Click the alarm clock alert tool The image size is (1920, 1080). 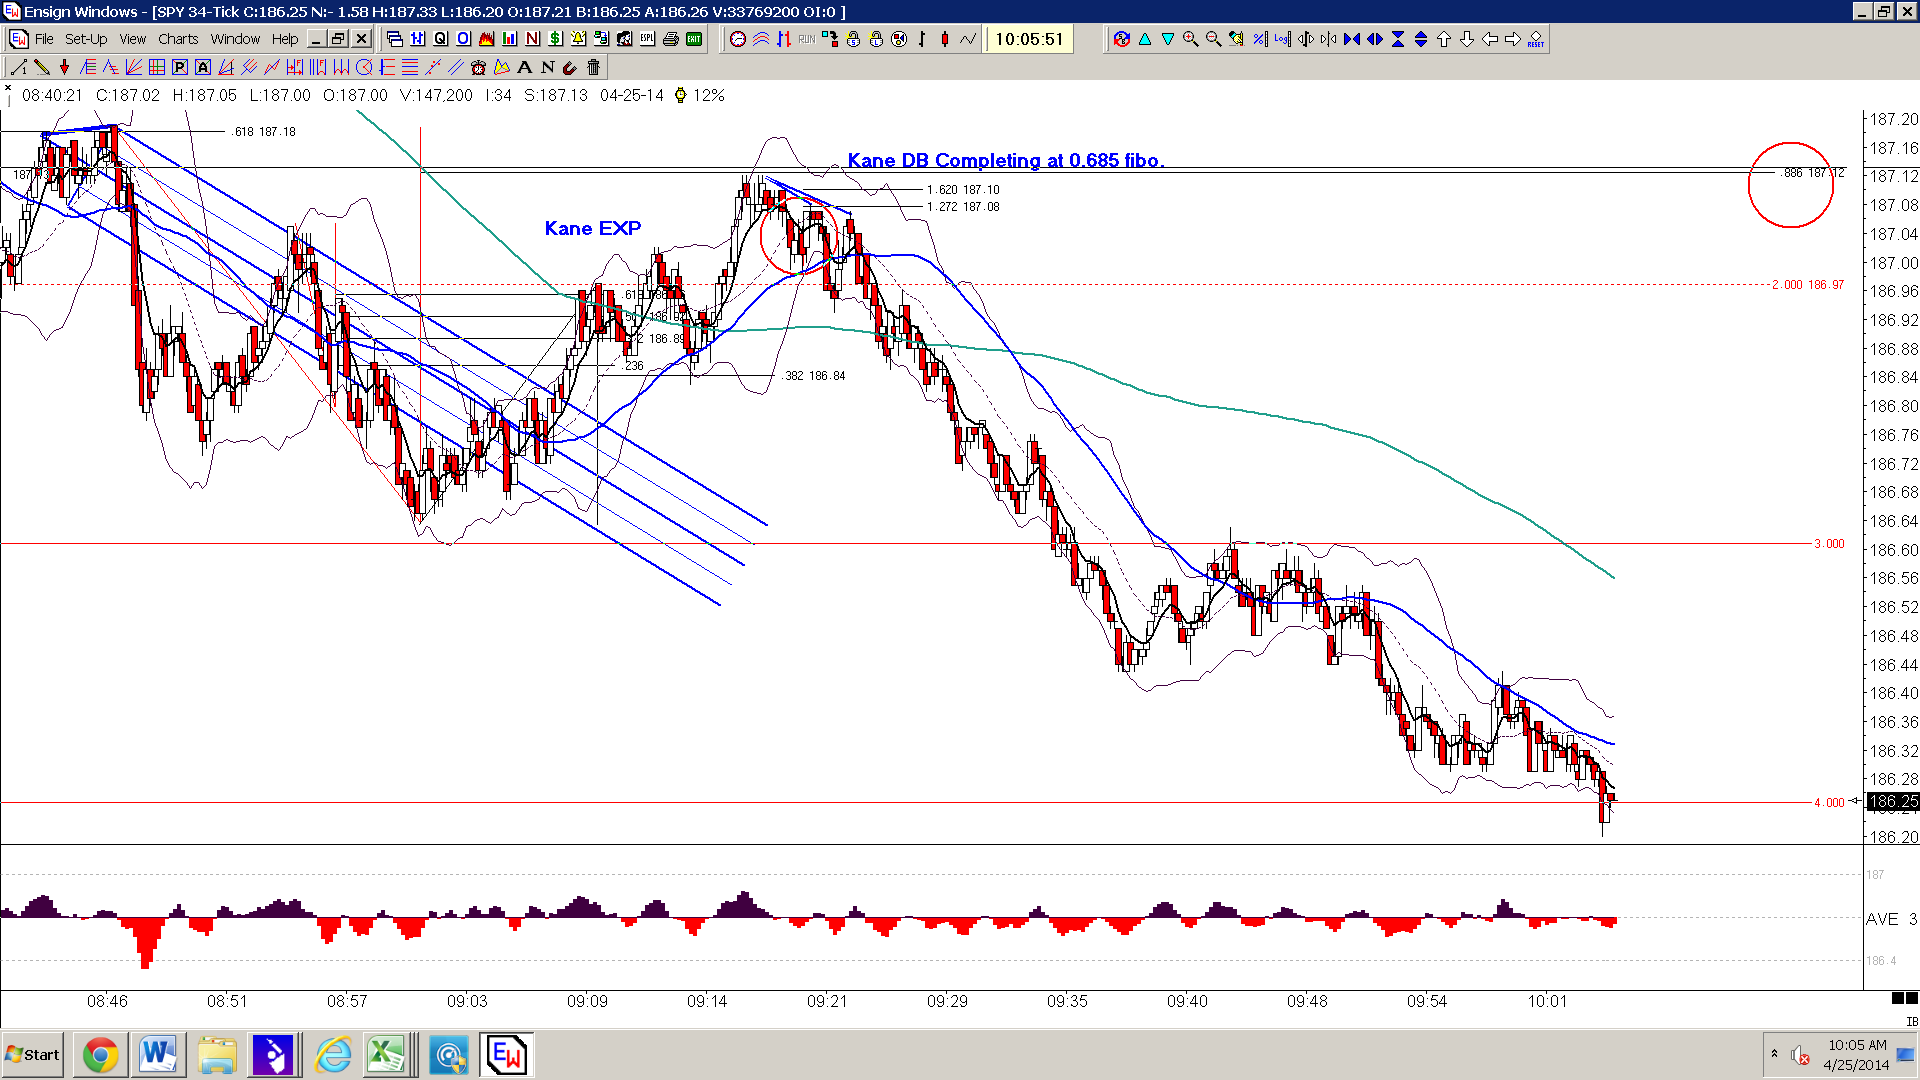click(478, 67)
